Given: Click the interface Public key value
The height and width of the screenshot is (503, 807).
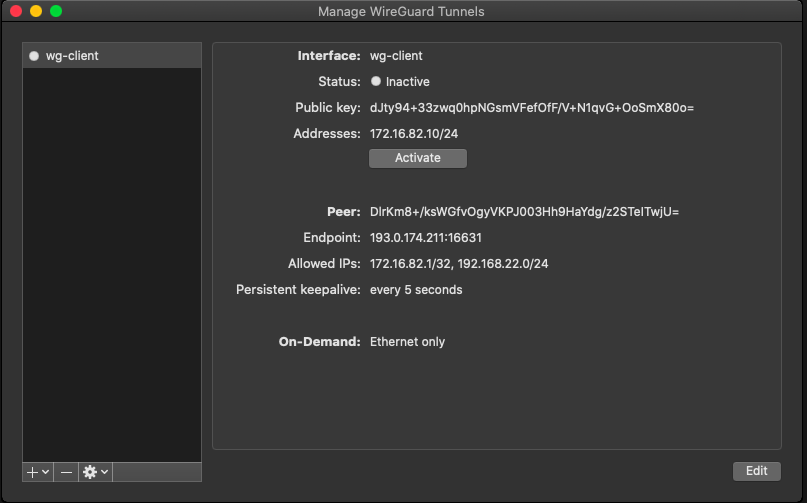Looking at the screenshot, I should tap(531, 108).
